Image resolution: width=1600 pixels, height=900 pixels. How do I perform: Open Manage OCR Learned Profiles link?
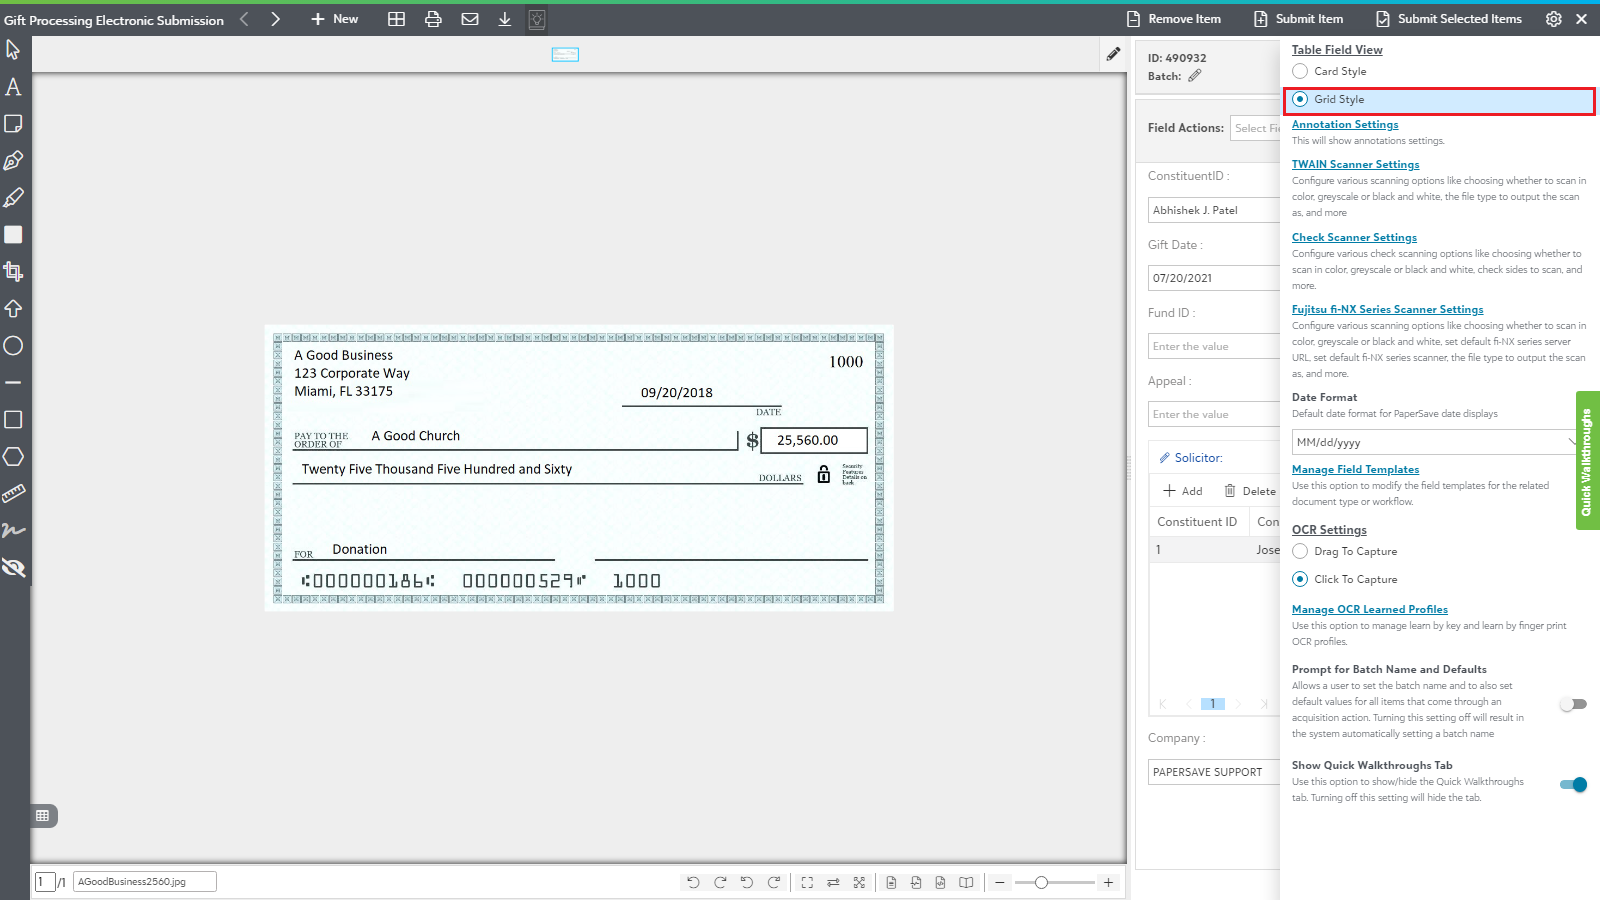(1369, 609)
